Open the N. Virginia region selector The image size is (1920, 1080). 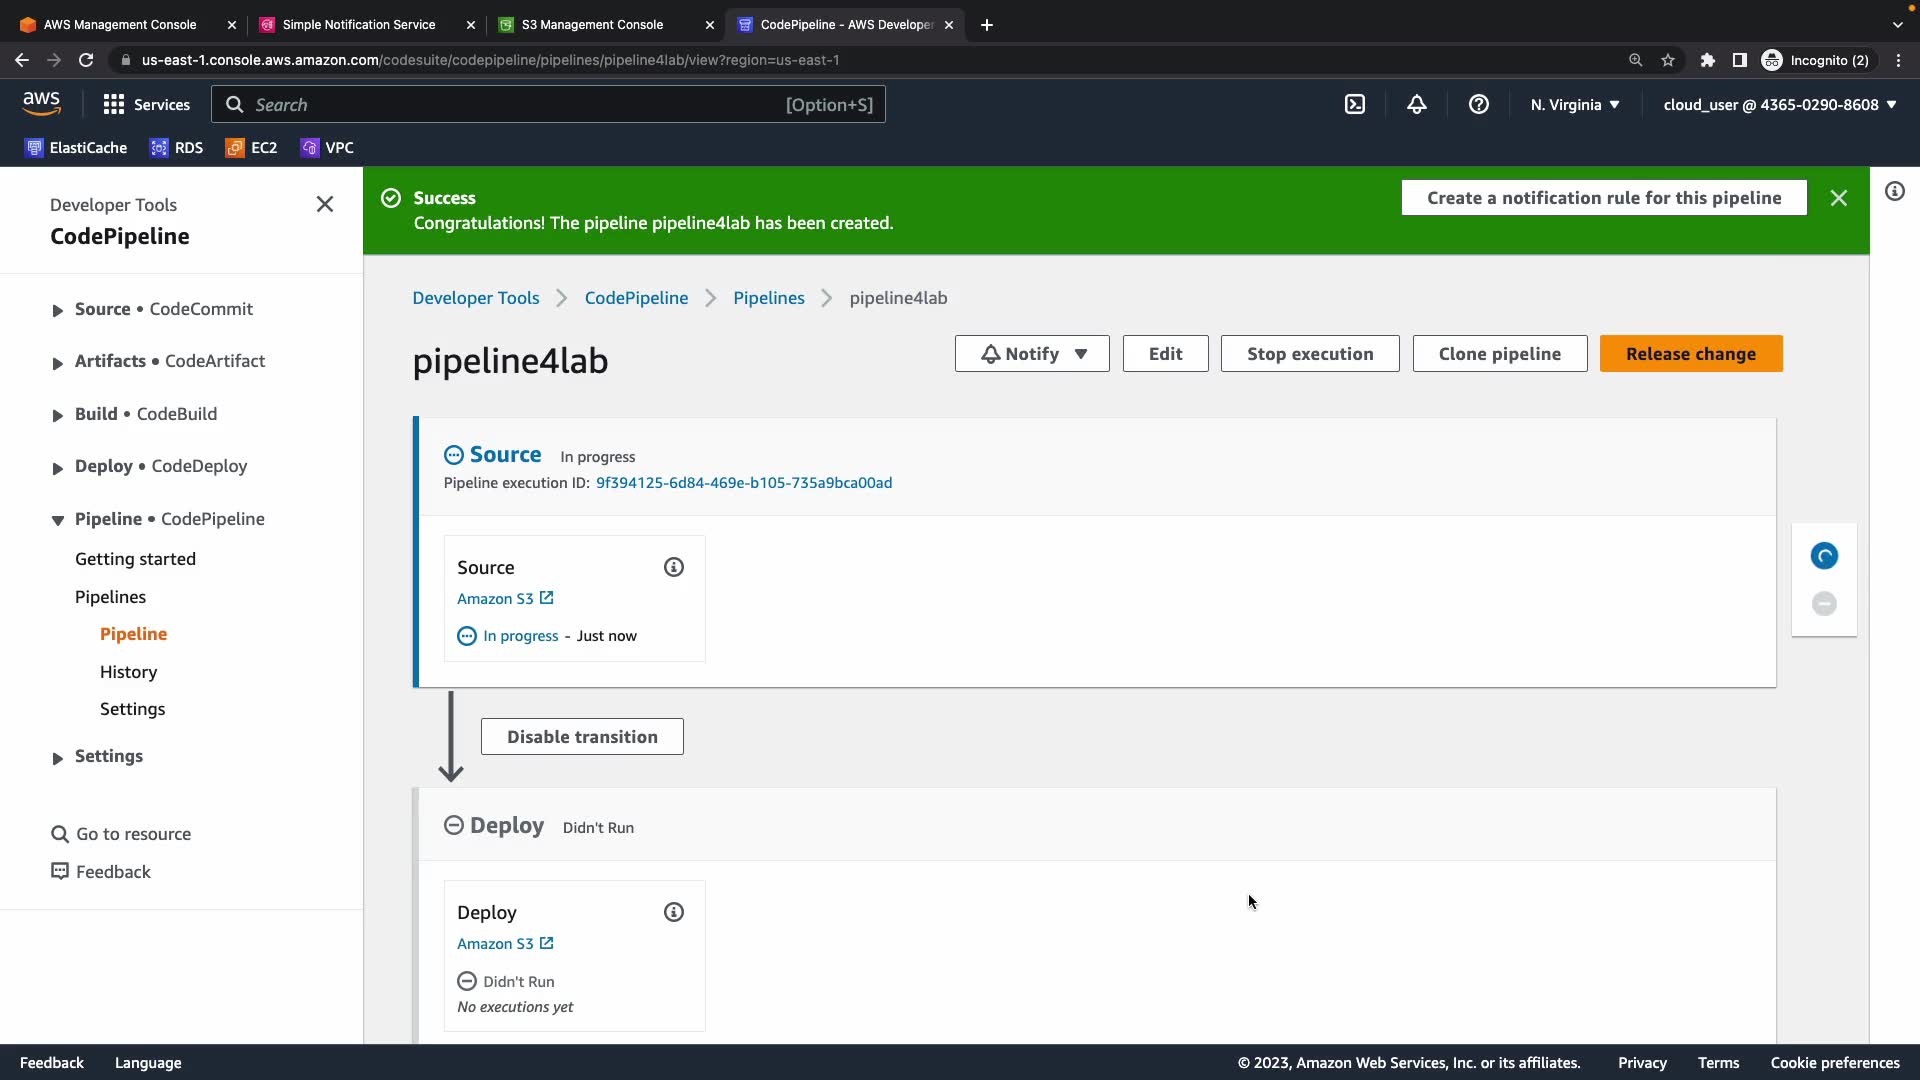1575,104
